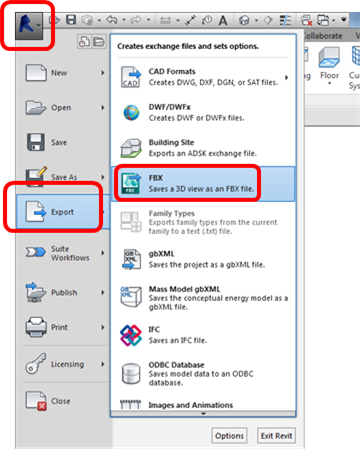Click the Default 3D View house icon

coord(244,20)
